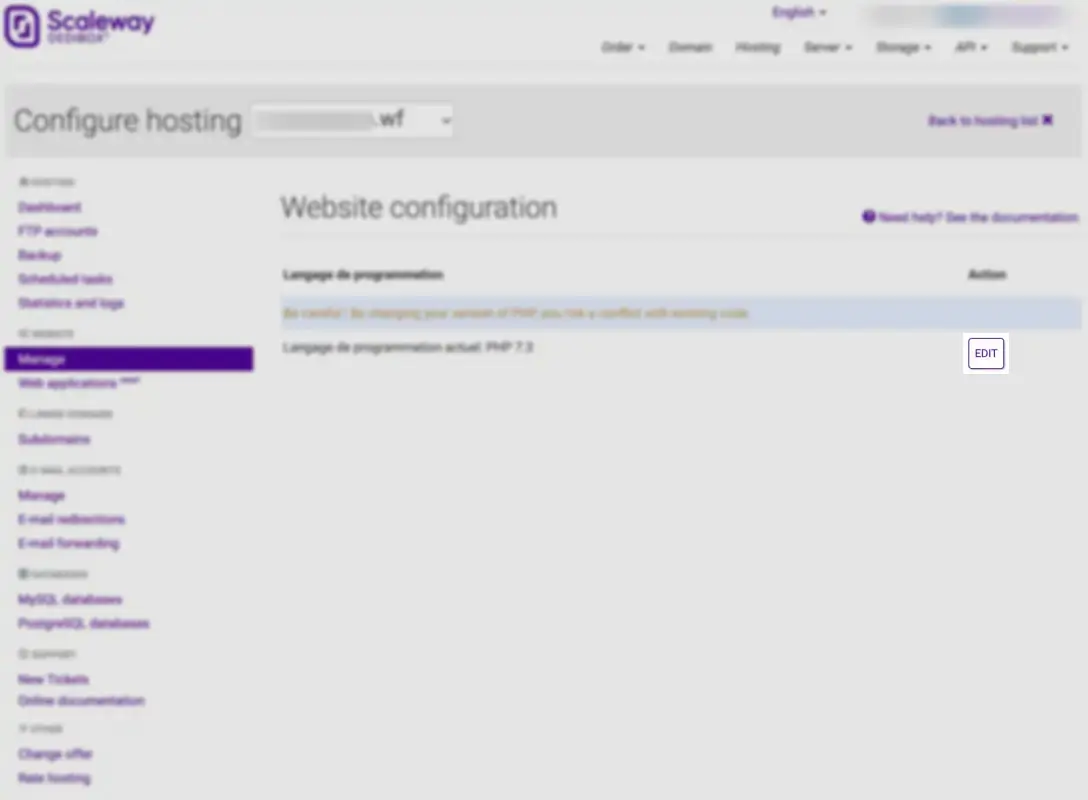Expand the Server menu
Screen dimensions: 1088x800
pyautogui.click(x=828, y=47)
